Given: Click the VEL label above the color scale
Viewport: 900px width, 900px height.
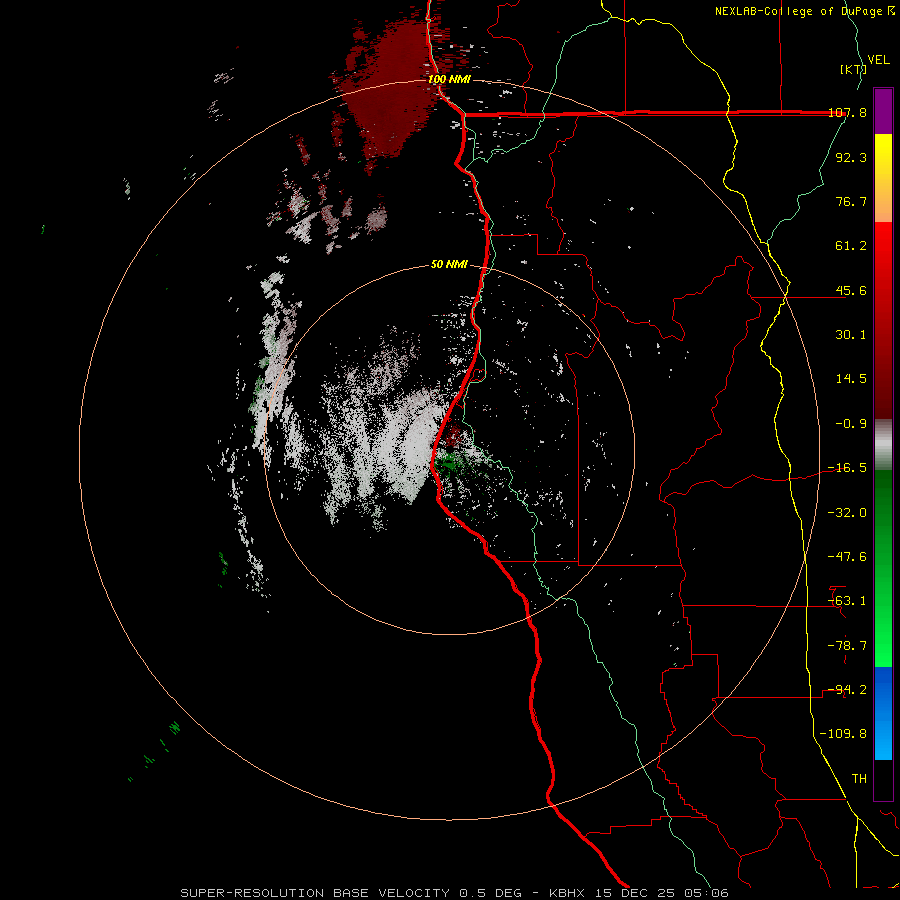Looking at the screenshot, I should tap(878, 59).
